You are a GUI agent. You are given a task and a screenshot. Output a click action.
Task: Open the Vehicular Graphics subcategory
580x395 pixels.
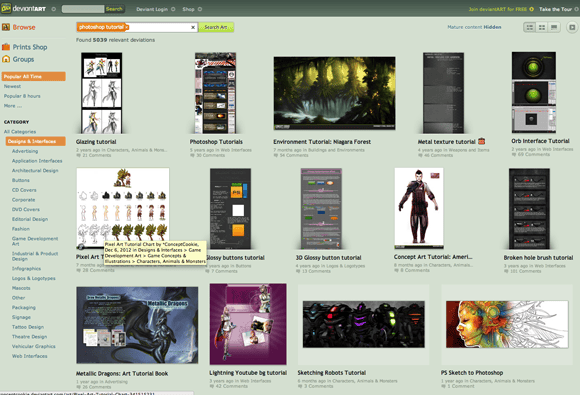(34, 347)
